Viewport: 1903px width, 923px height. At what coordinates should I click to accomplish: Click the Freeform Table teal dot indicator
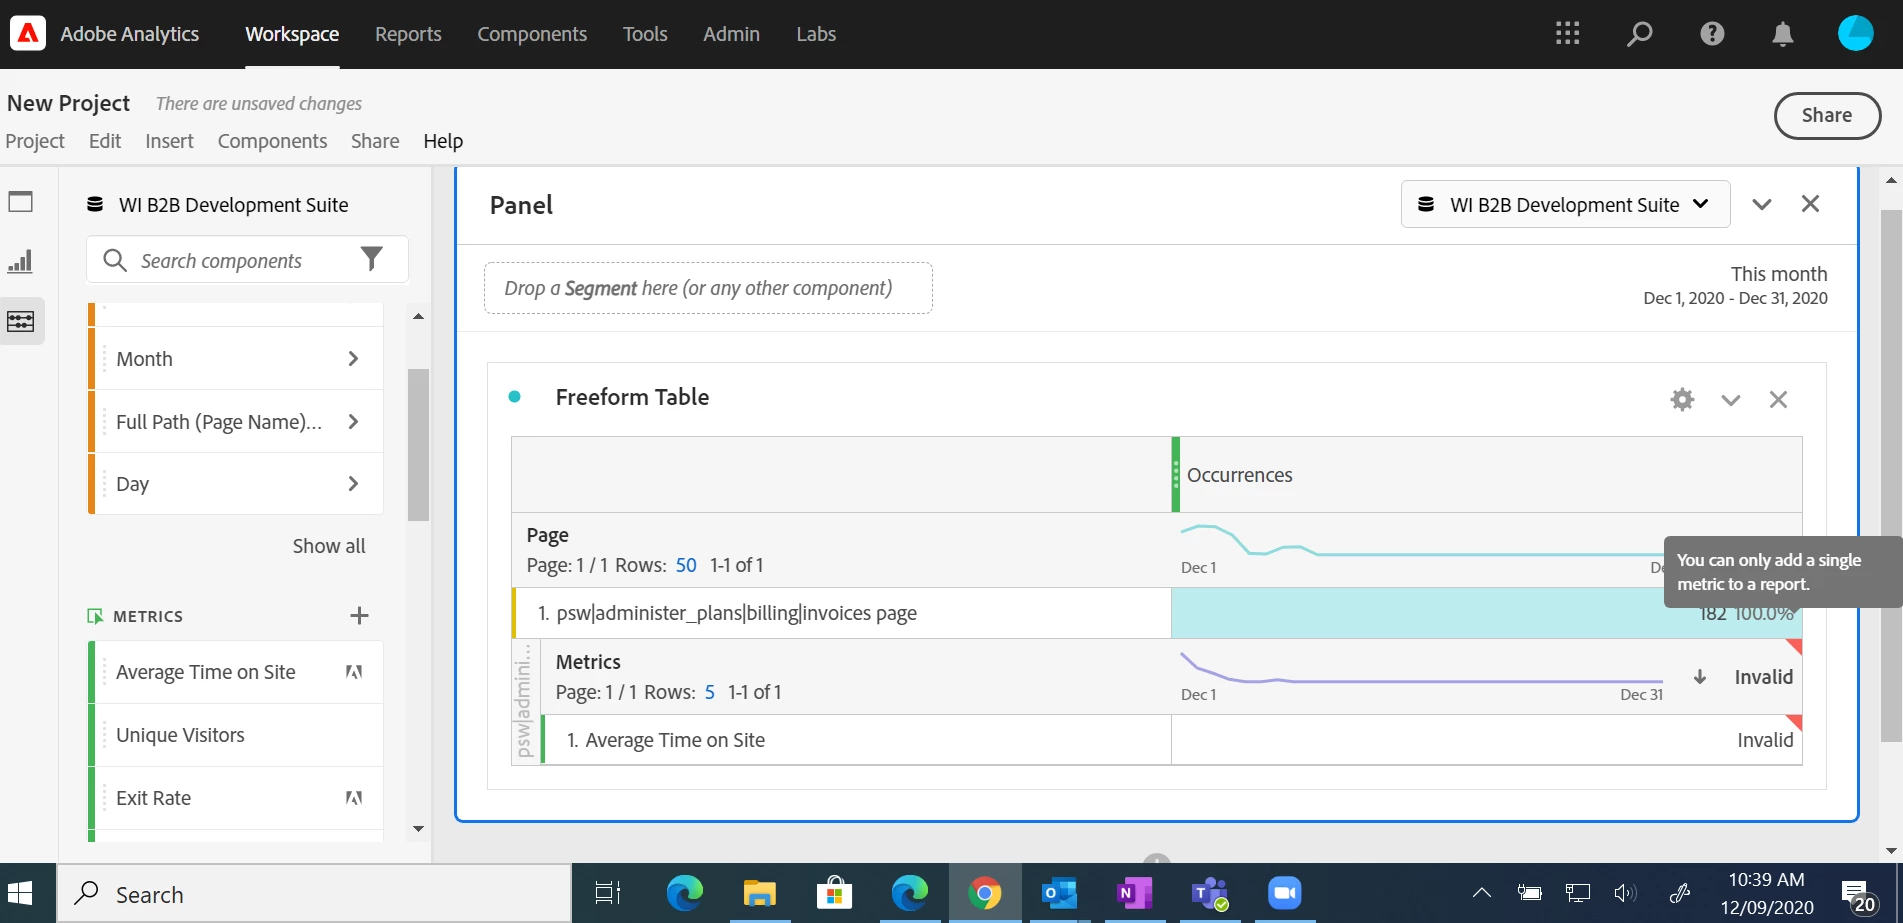(x=514, y=397)
